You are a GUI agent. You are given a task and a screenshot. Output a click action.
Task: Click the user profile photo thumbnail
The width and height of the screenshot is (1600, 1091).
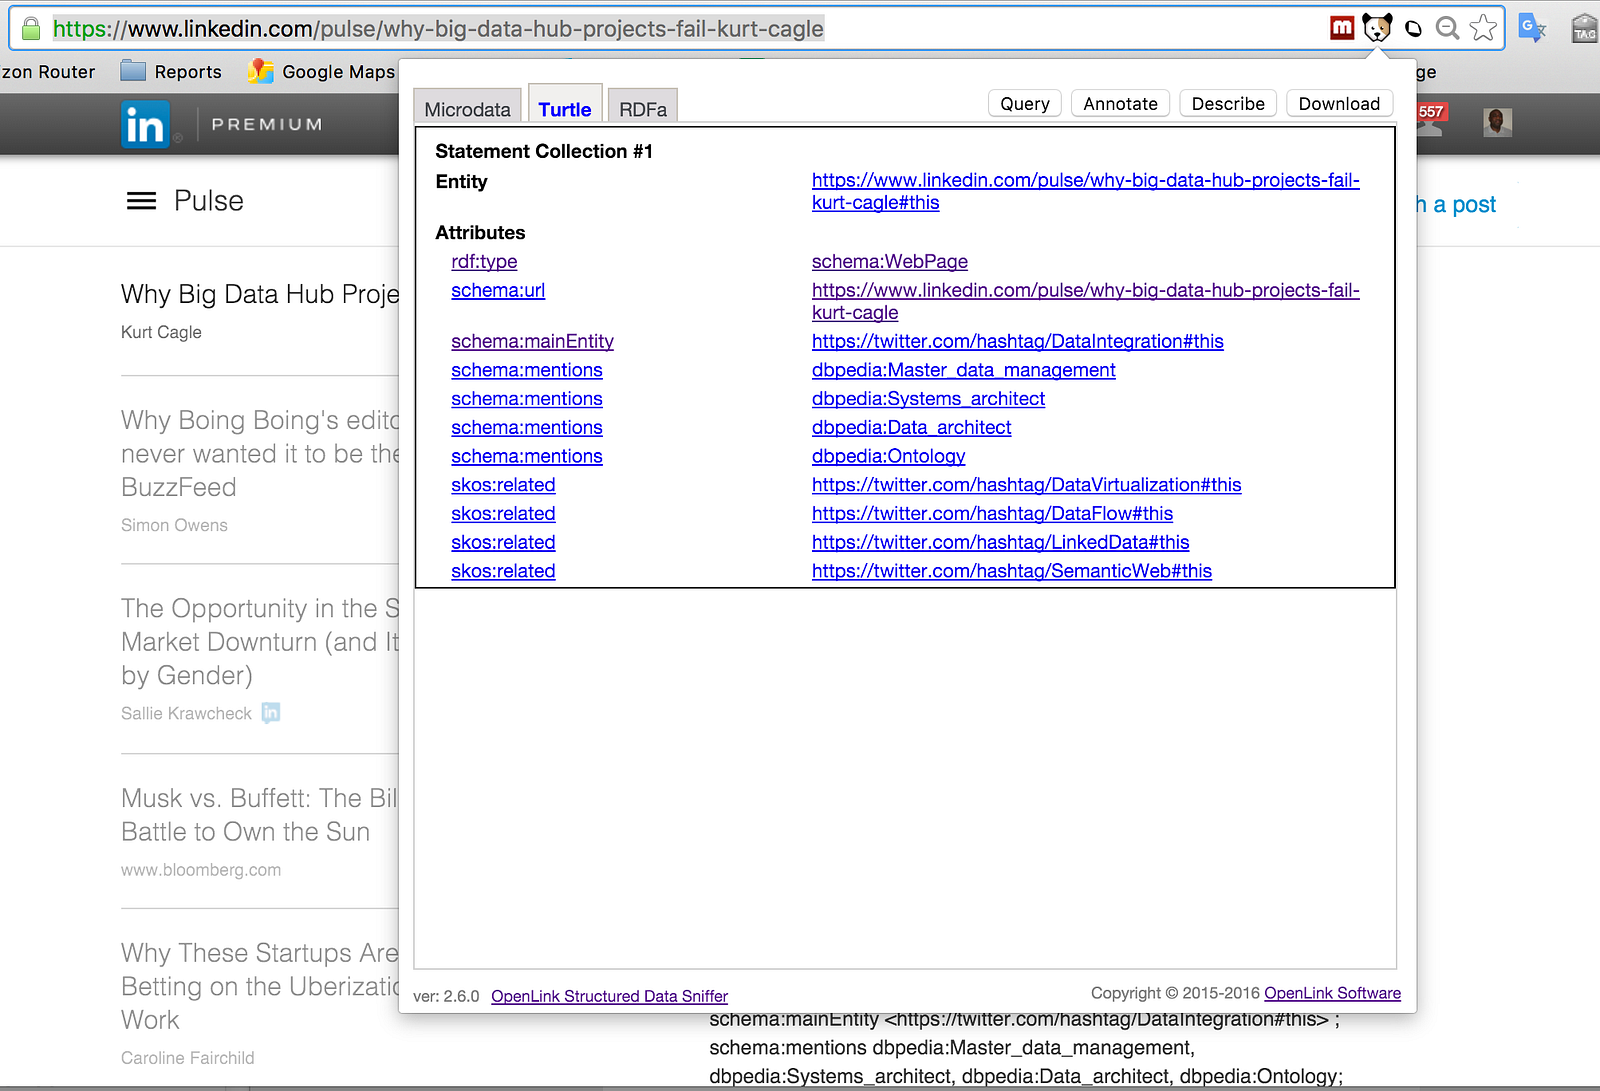tap(1496, 123)
